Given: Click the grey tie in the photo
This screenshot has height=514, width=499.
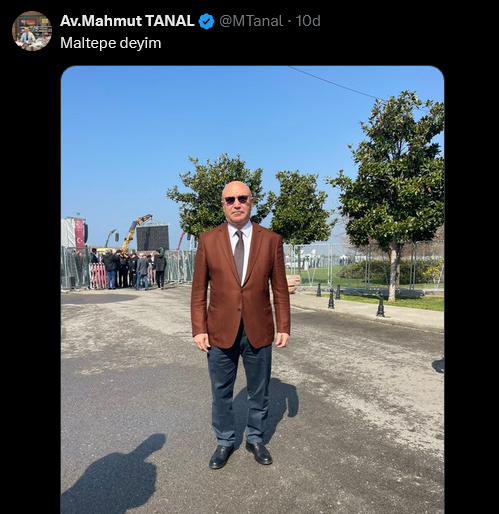Looking at the screenshot, I should point(239,254).
